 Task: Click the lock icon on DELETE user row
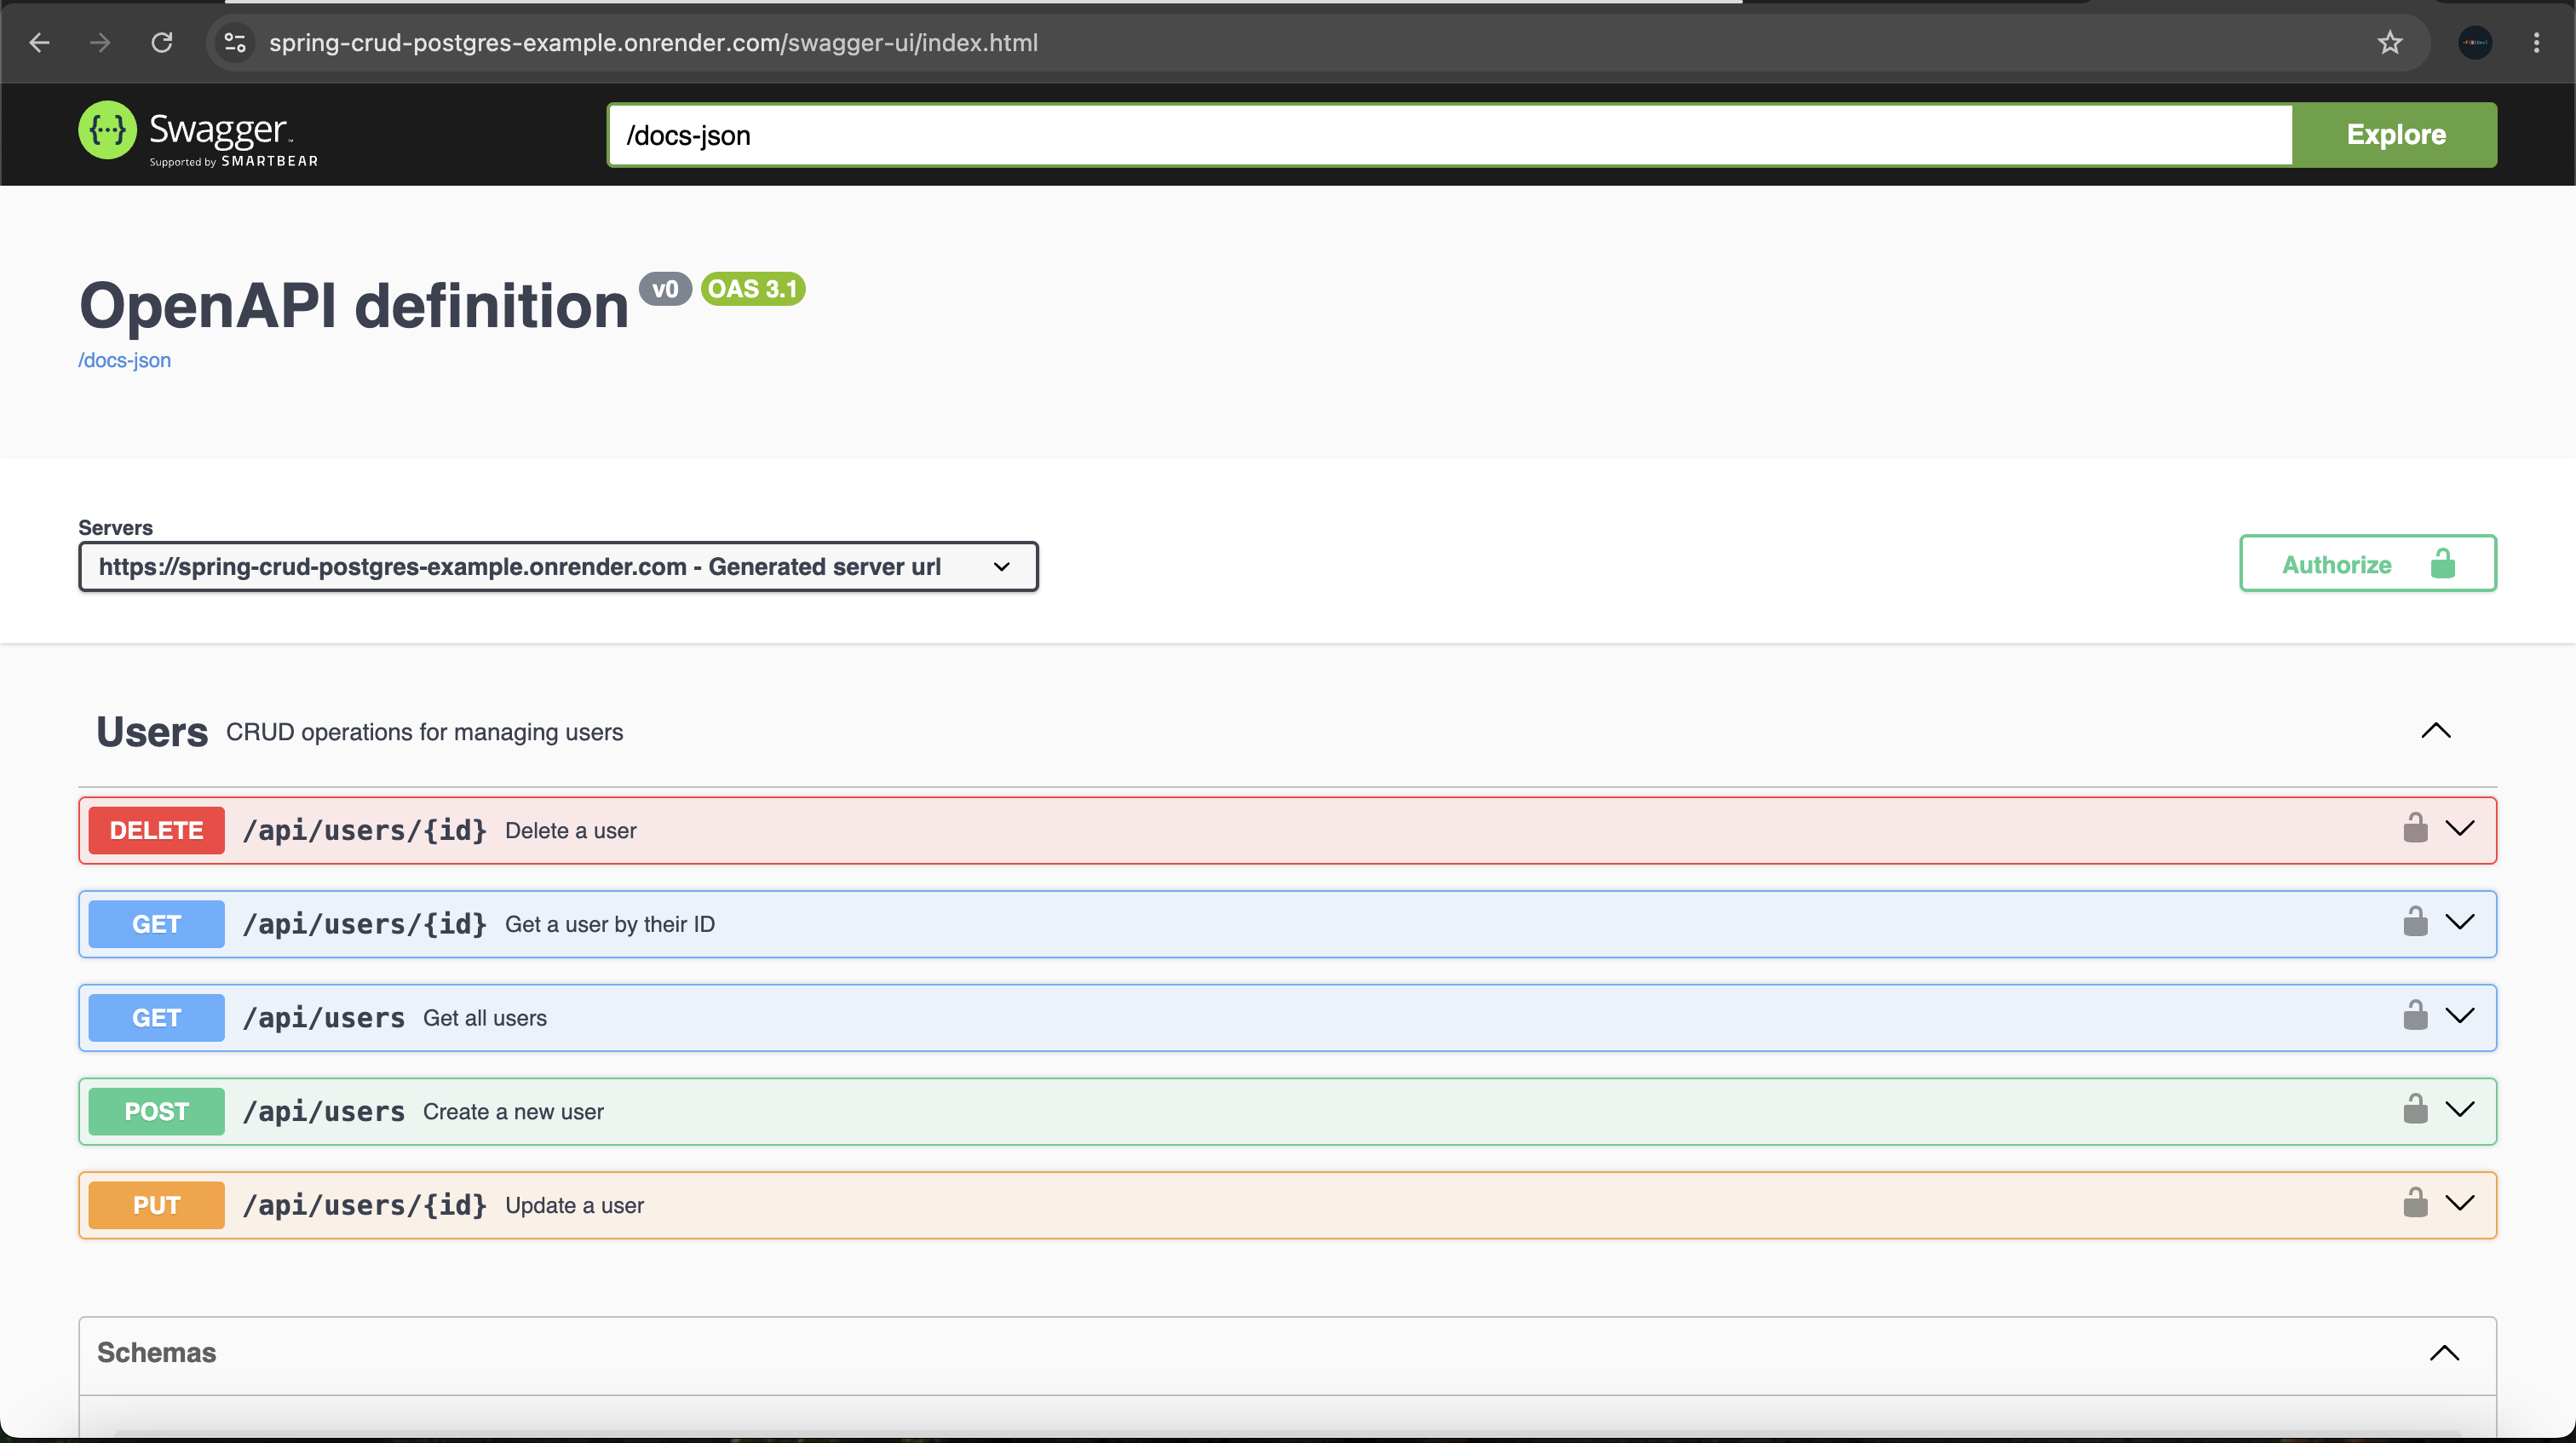(2415, 828)
